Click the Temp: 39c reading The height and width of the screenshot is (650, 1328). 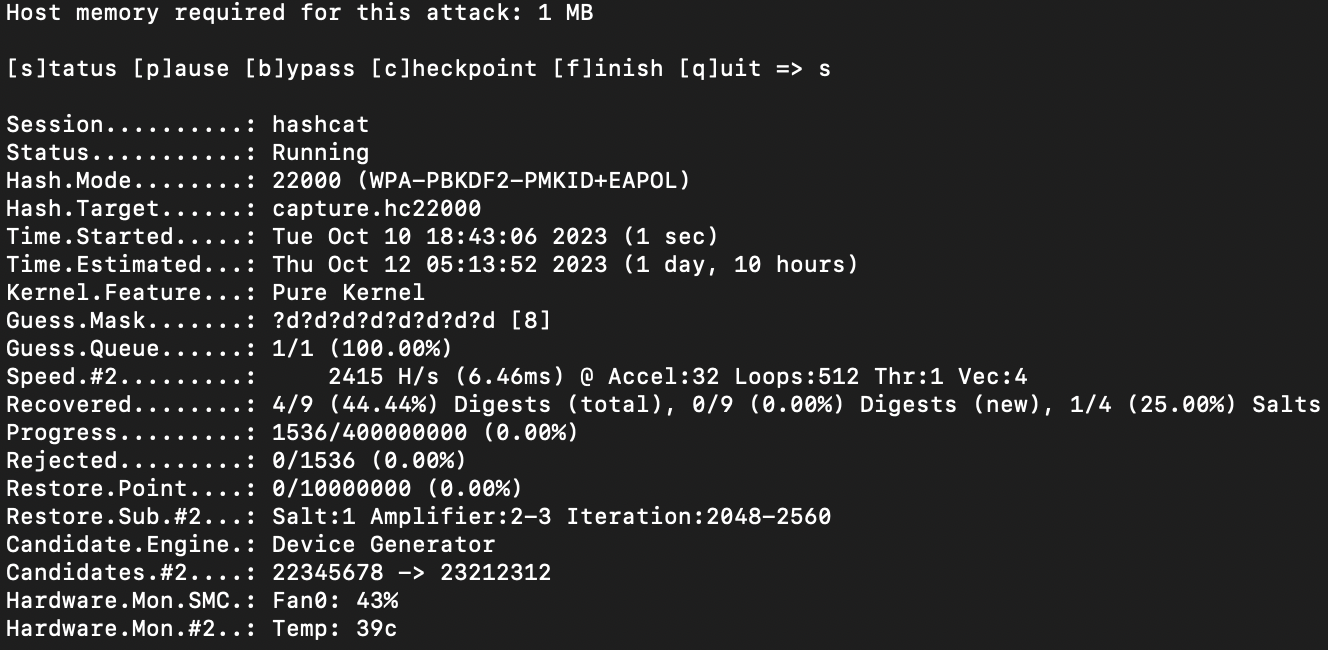tap(334, 629)
